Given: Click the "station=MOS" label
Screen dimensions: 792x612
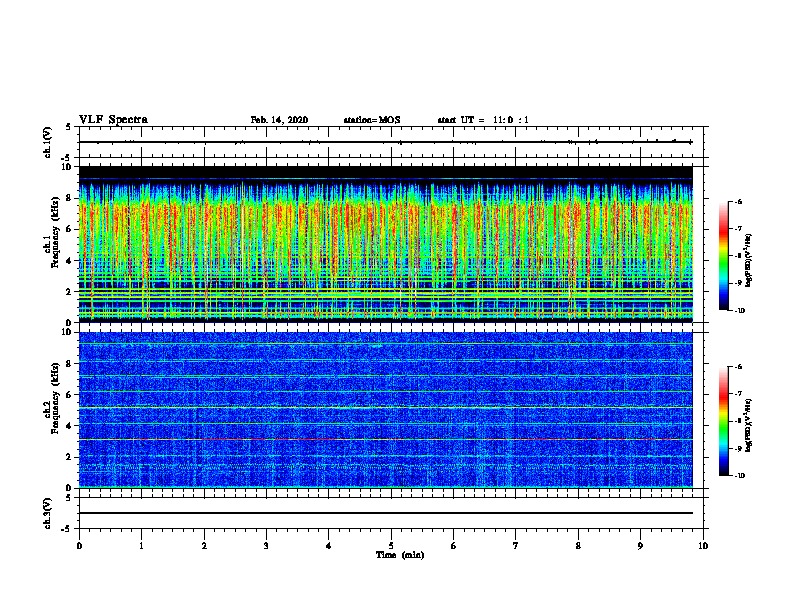Looking at the screenshot, I should 372,120.
